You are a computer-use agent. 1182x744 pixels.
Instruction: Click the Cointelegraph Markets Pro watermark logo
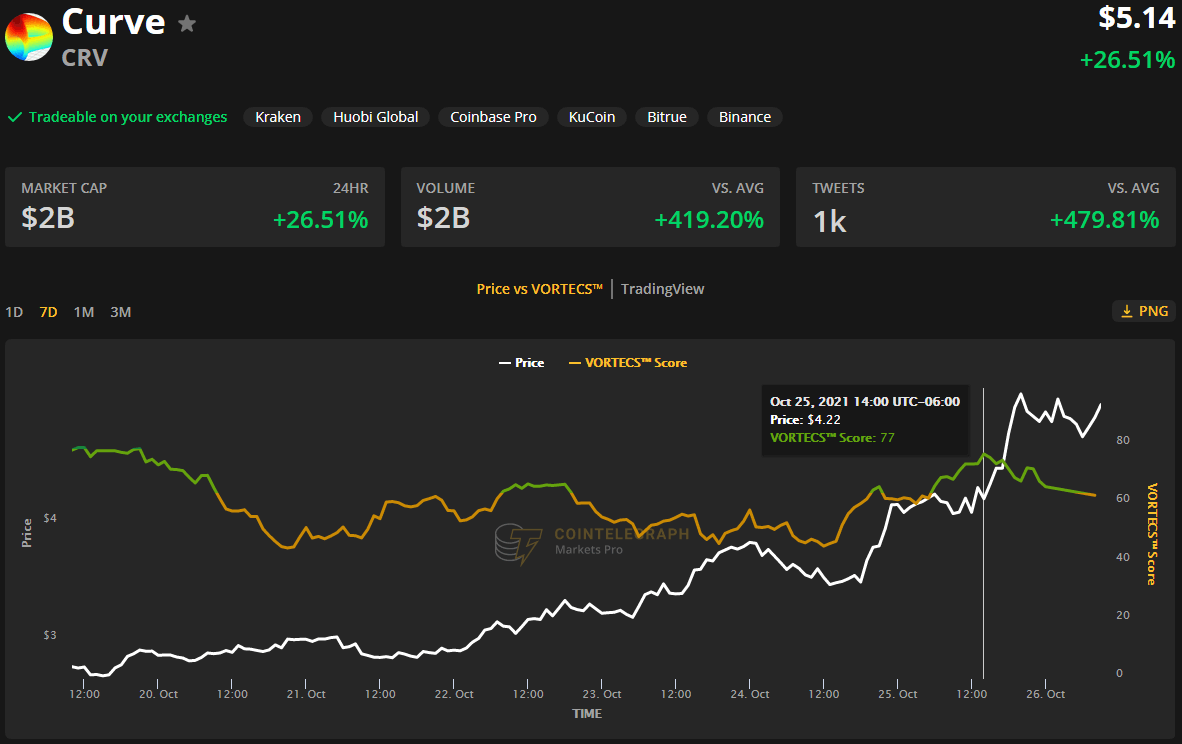(x=590, y=542)
